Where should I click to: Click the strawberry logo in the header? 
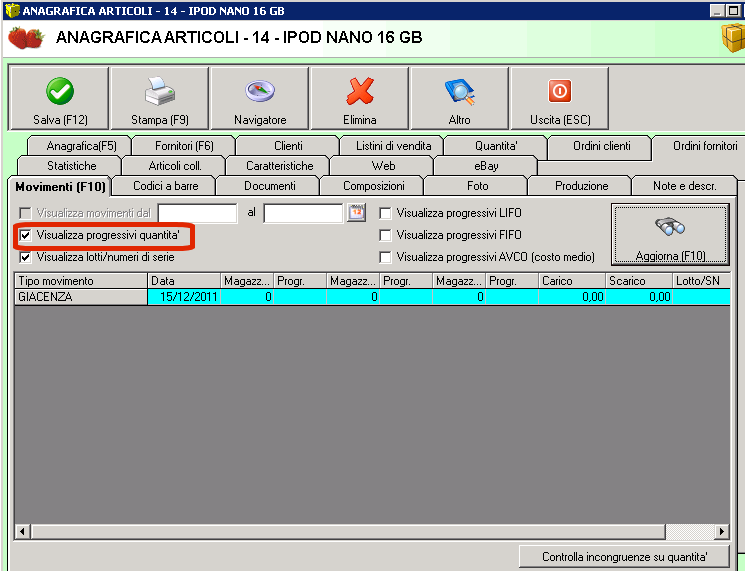tap(26, 38)
